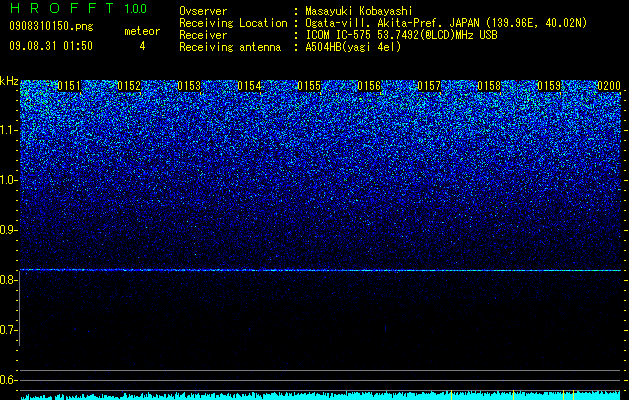Image resolution: width=629 pixels, height=400 pixels.
Task: Click the meteor count value 4
Action: pos(142,46)
